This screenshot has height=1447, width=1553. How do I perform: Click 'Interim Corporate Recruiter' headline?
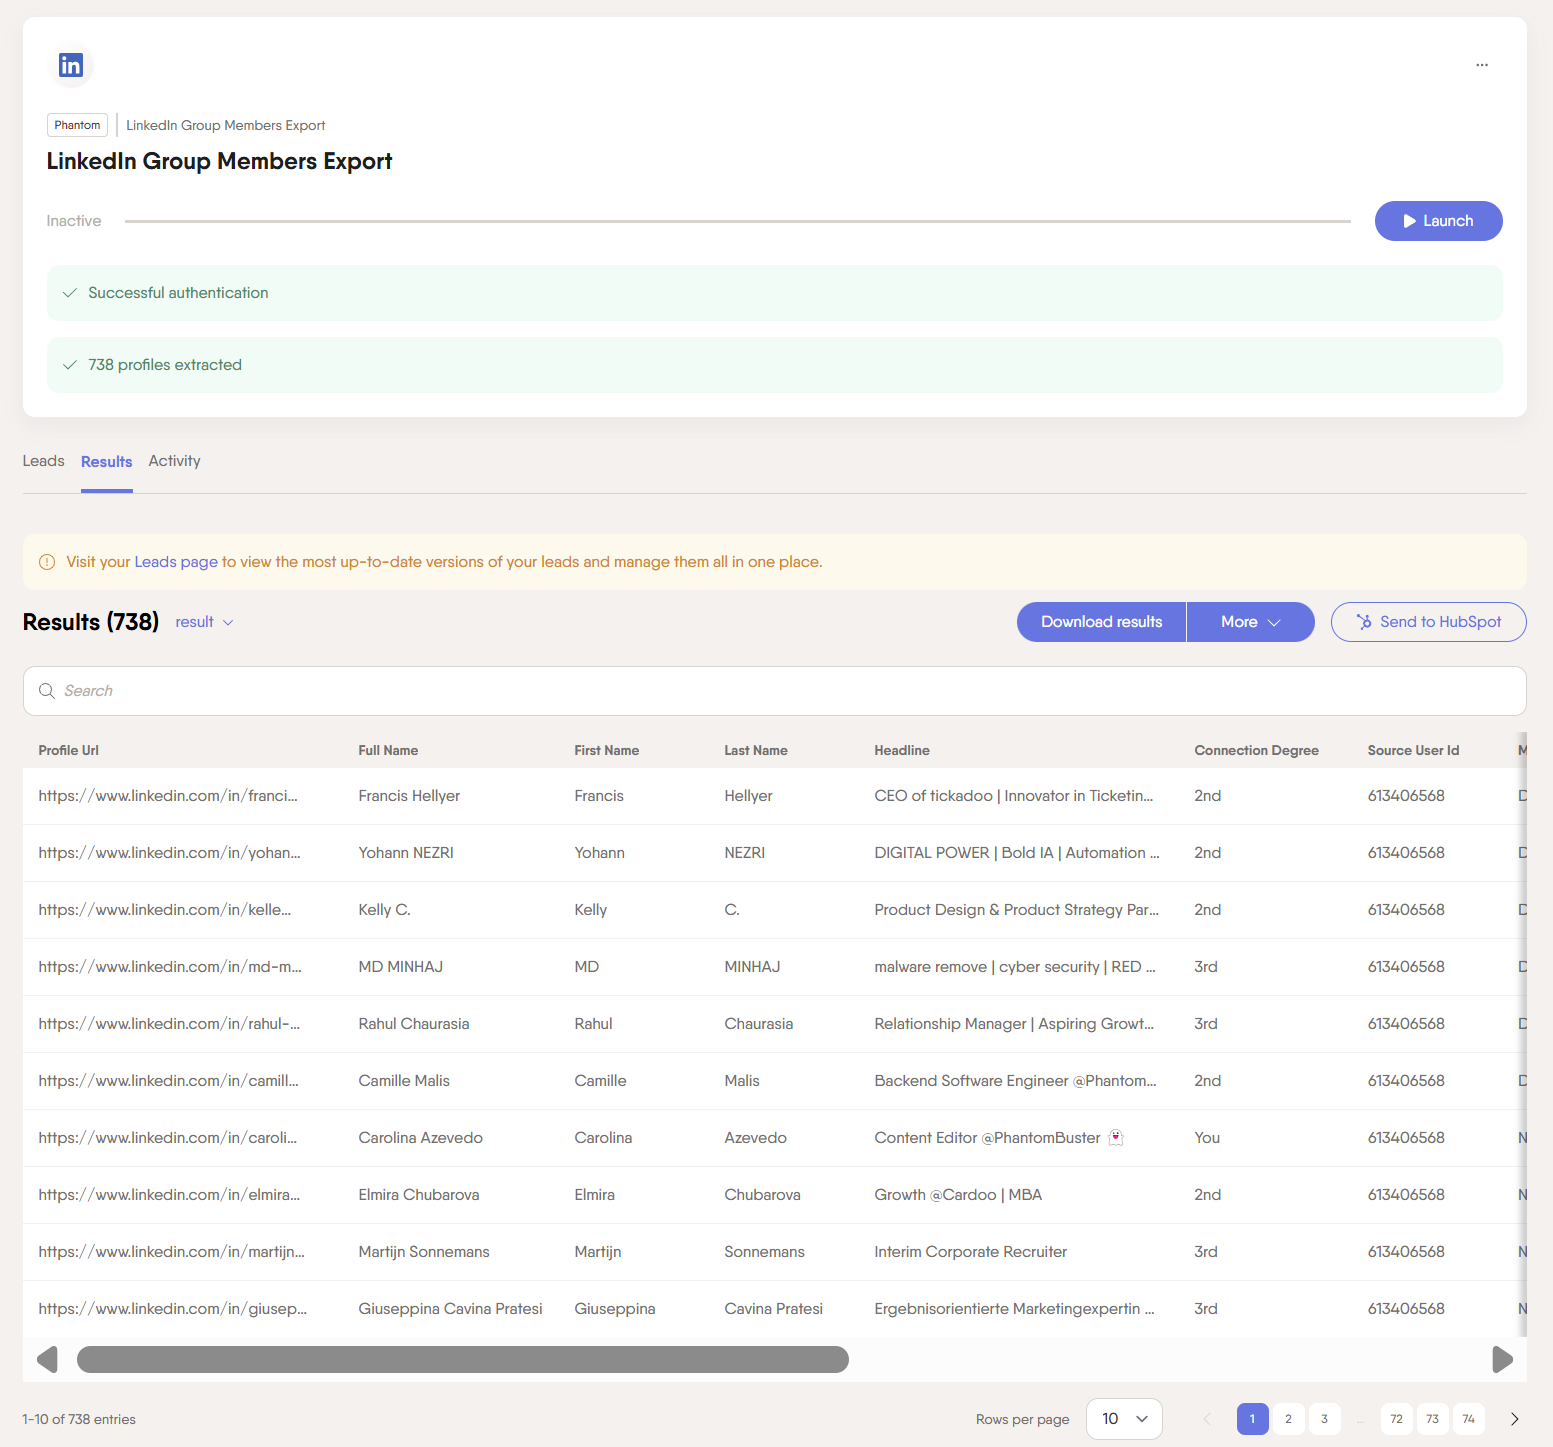(x=970, y=1252)
